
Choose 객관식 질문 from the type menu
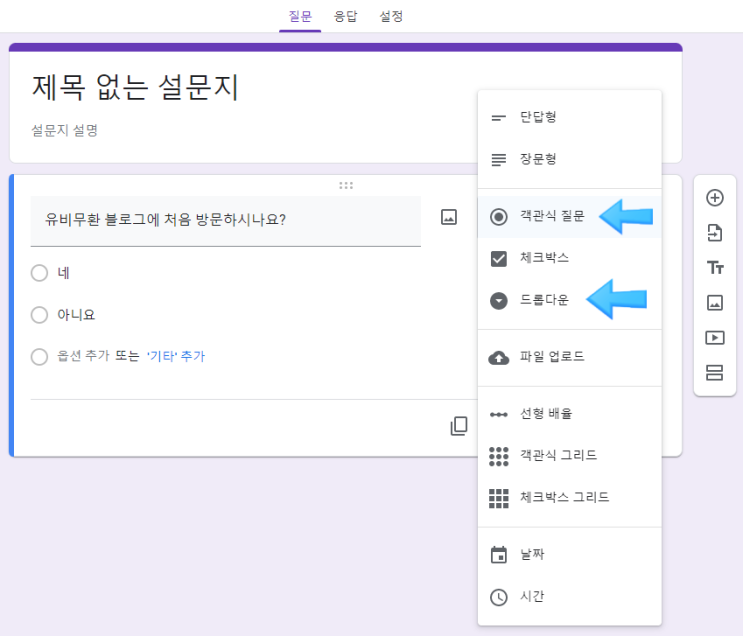[x=570, y=217]
